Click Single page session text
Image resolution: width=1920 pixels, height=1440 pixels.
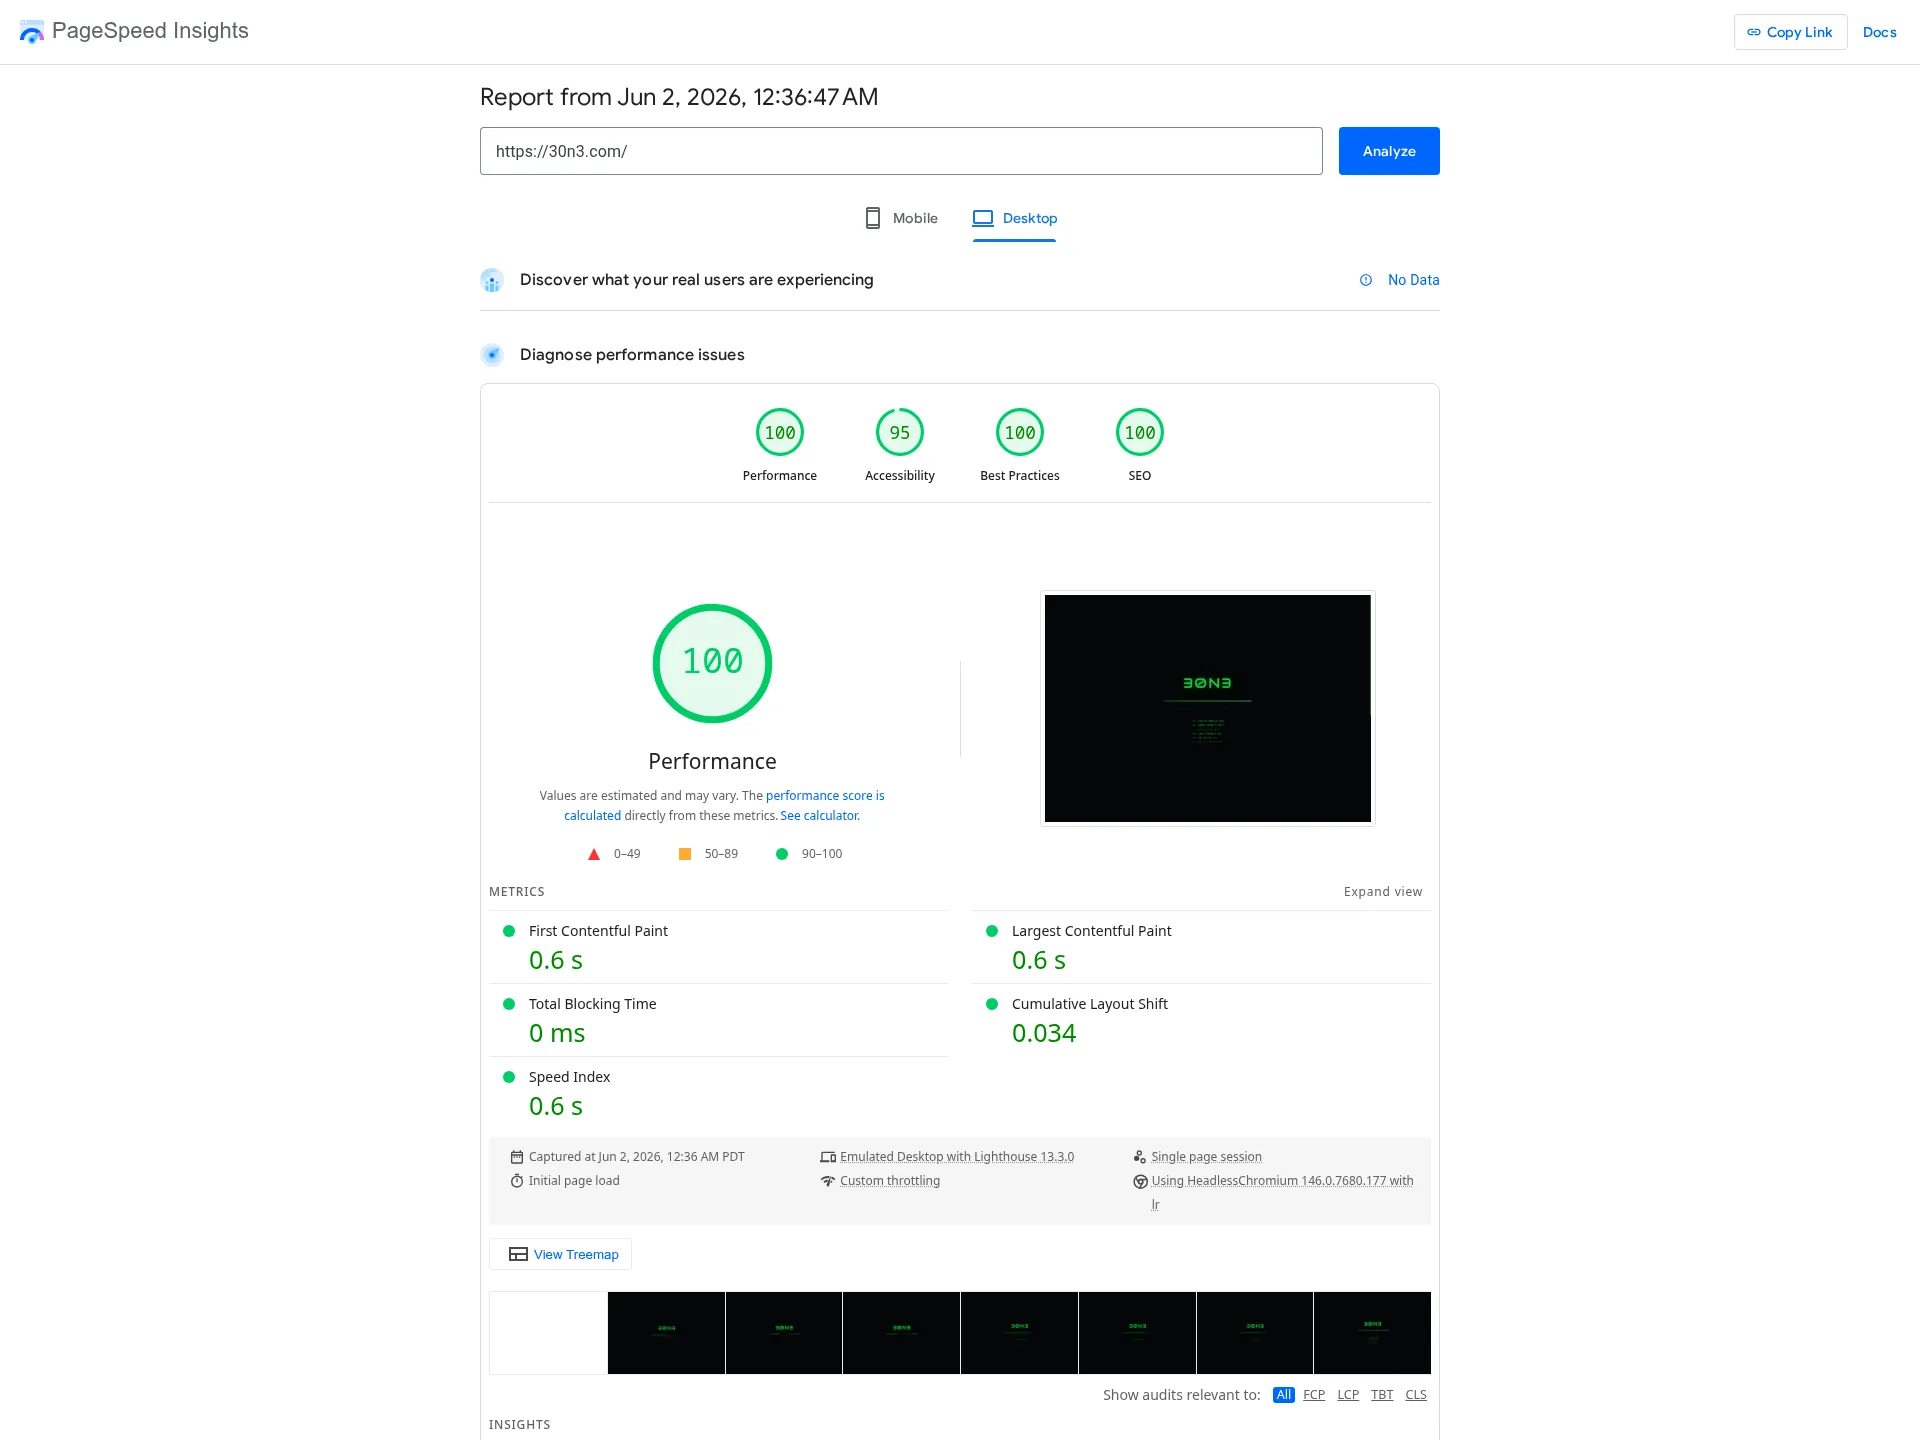click(x=1206, y=1157)
